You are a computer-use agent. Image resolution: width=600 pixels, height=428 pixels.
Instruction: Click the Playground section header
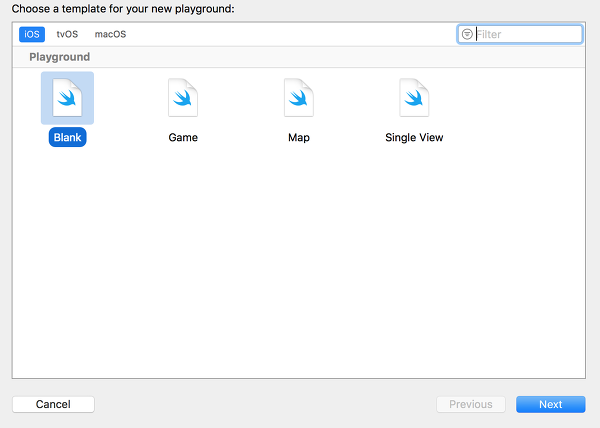coord(60,57)
